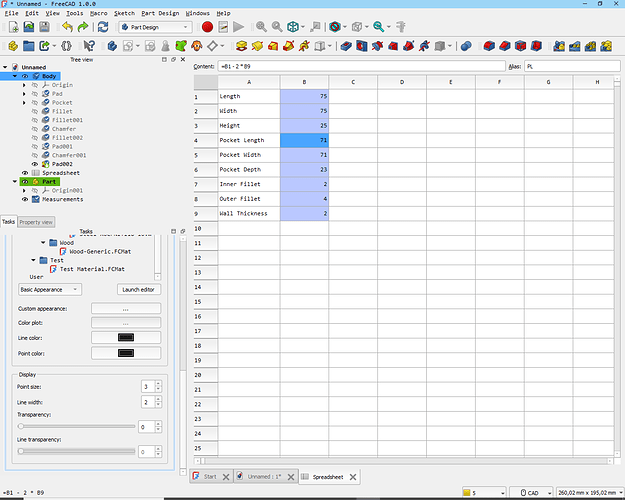Image resolution: width=625 pixels, height=500 pixels.
Task: Click the Thickness tool icon
Action: tap(536, 46)
